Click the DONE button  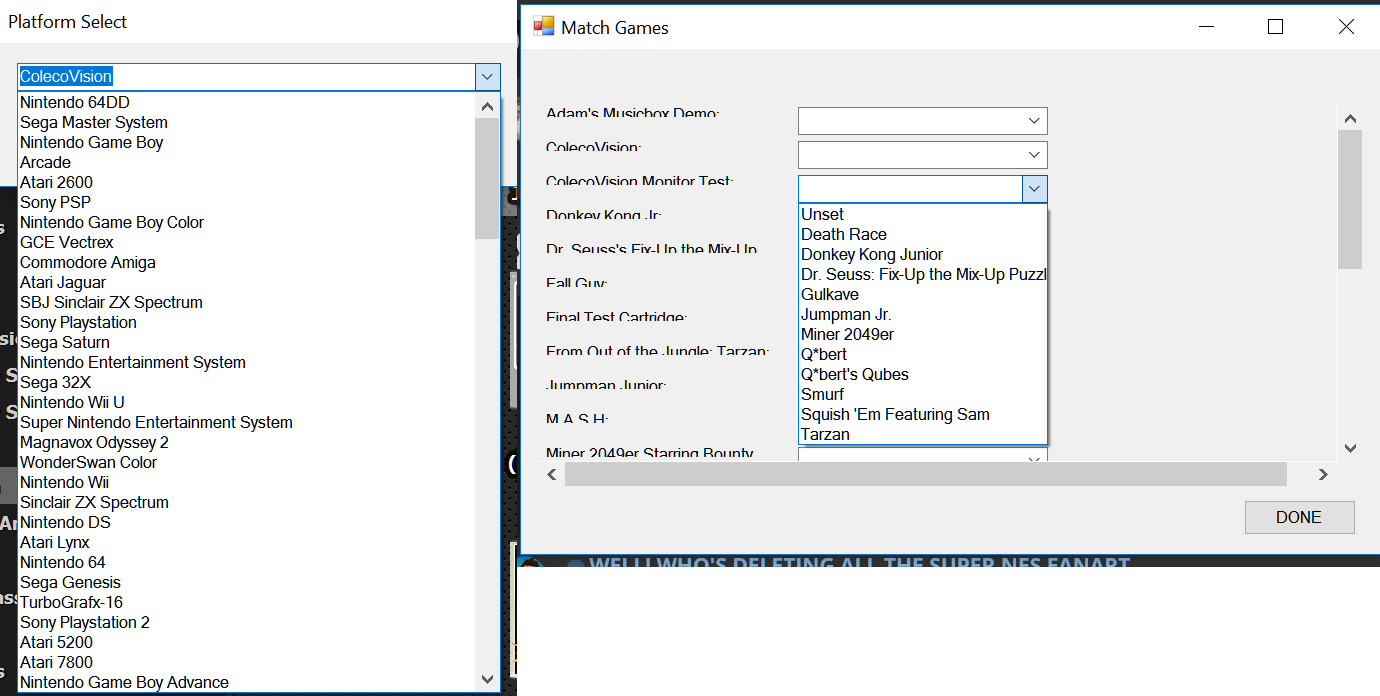1299,517
